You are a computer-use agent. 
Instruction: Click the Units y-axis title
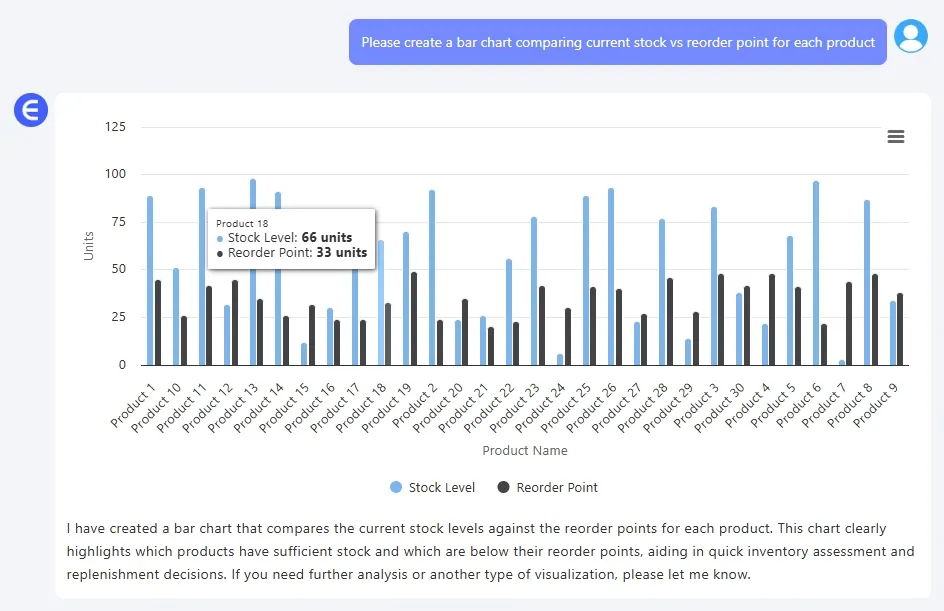[x=89, y=246]
